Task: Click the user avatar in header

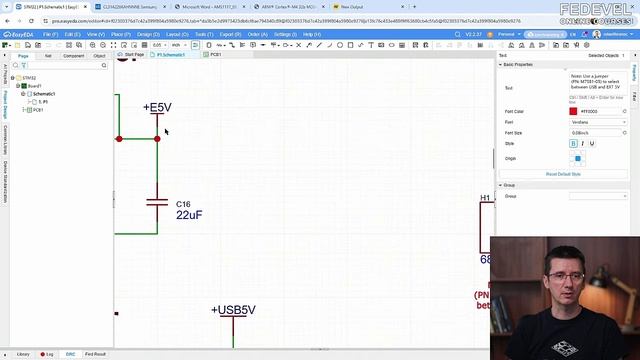Action: point(597,34)
